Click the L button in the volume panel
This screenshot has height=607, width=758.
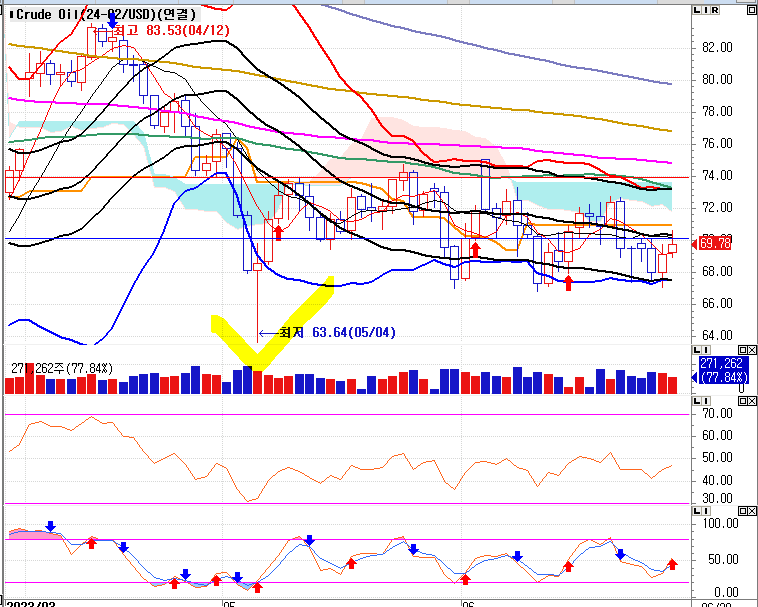click(697, 349)
